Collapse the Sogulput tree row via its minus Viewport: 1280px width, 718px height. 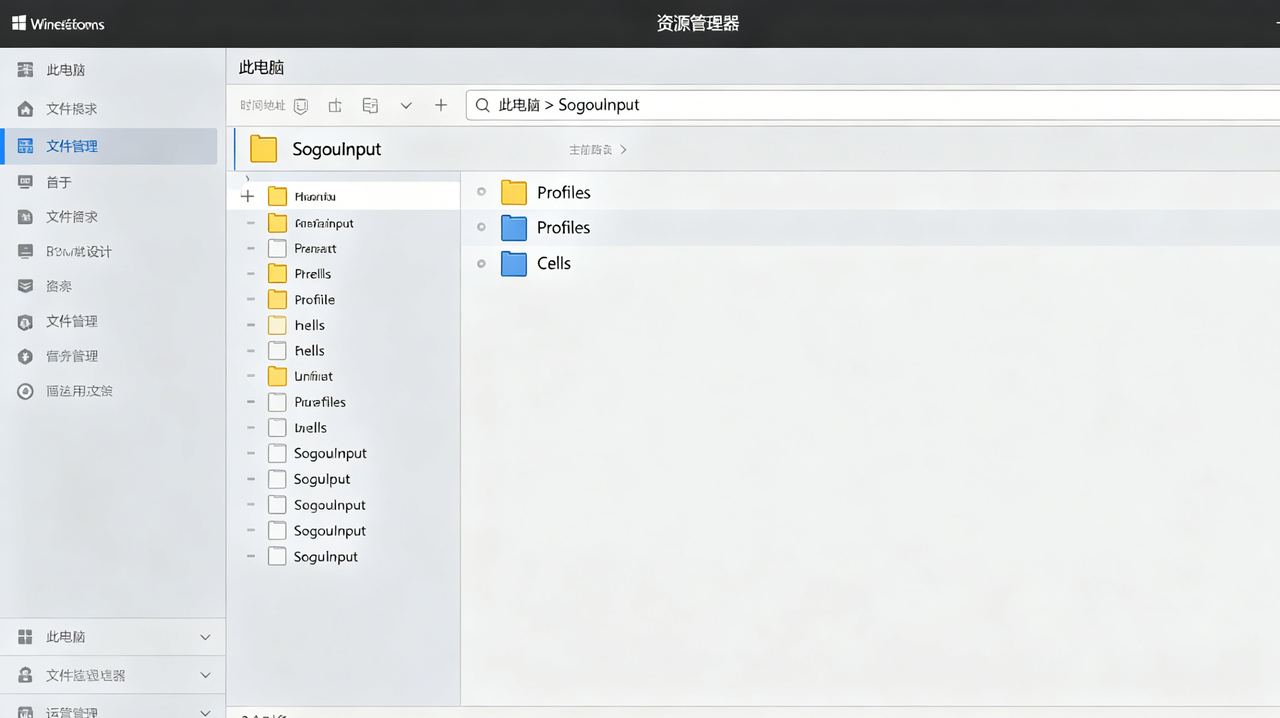coord(250,479)
